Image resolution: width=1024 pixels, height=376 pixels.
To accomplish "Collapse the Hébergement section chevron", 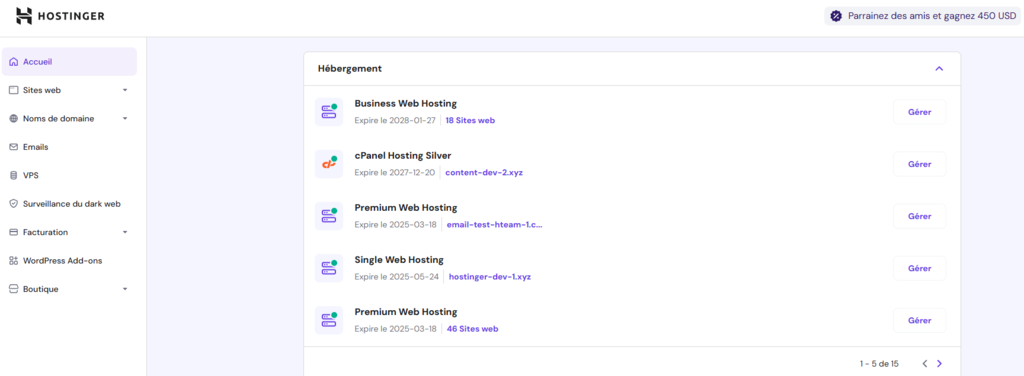I will pos(939,69).
